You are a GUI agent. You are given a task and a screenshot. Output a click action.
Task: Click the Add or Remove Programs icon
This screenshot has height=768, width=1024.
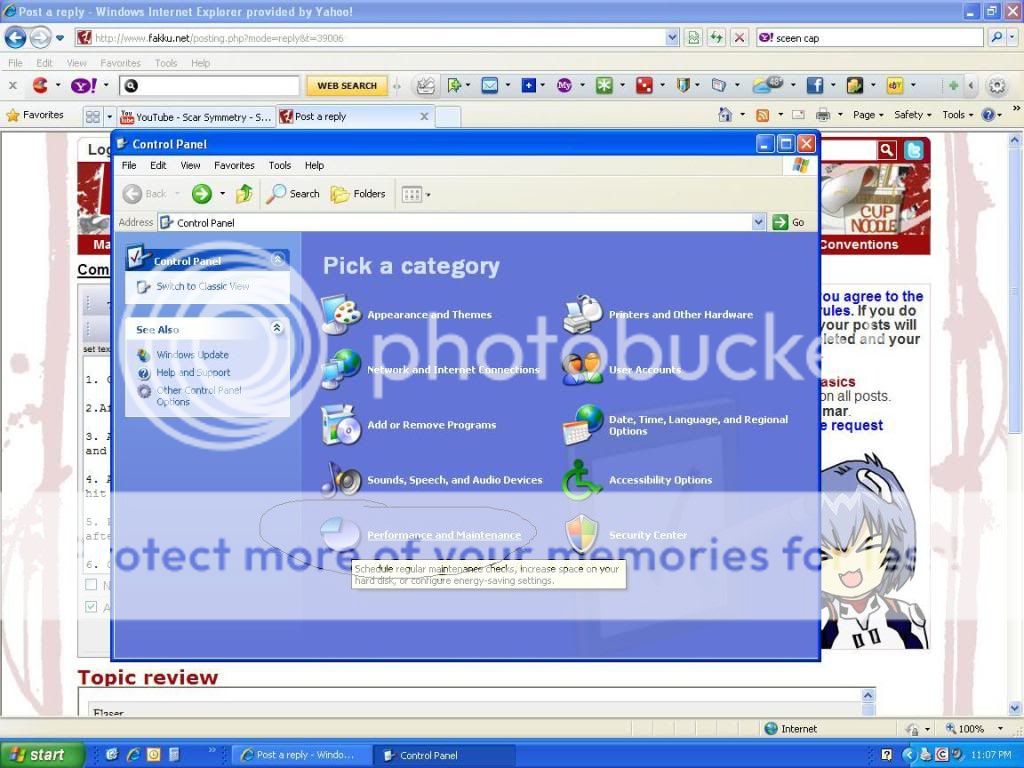(340, 425)
